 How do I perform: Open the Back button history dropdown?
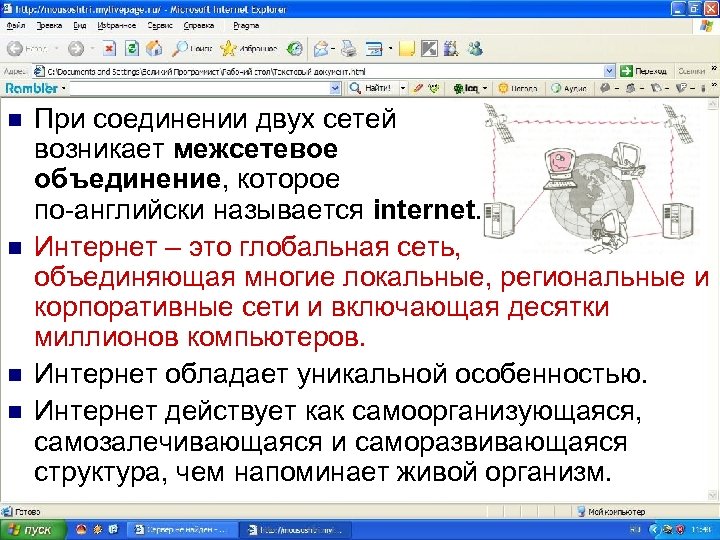point(56,48)
